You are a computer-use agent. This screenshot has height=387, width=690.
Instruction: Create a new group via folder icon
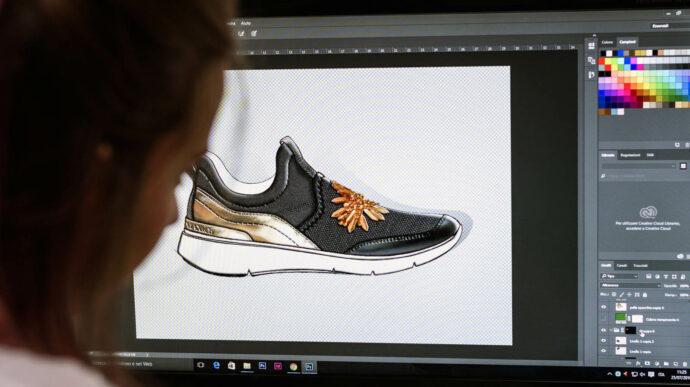tap(666, 364)
